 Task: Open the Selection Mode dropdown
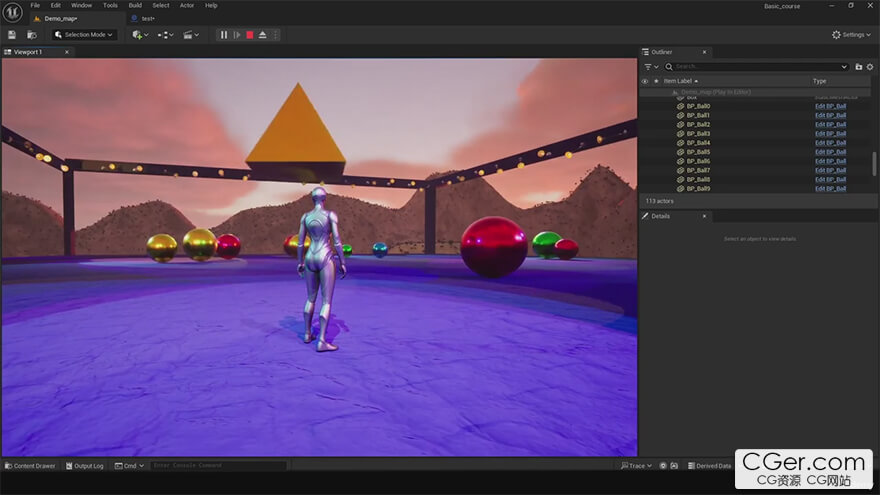(x=84, y=35)
